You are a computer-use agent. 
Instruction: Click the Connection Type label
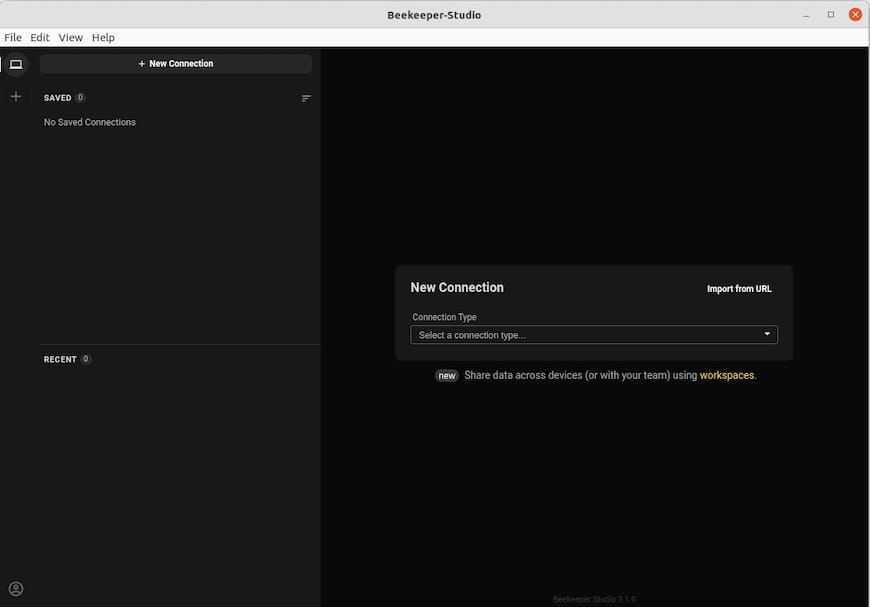(444, 317)
